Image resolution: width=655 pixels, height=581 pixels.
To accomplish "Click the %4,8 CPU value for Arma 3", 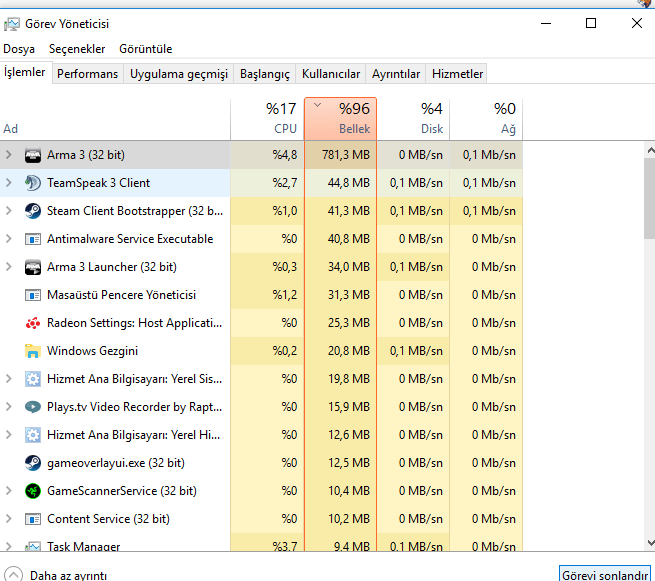I will tap(285, 155).
